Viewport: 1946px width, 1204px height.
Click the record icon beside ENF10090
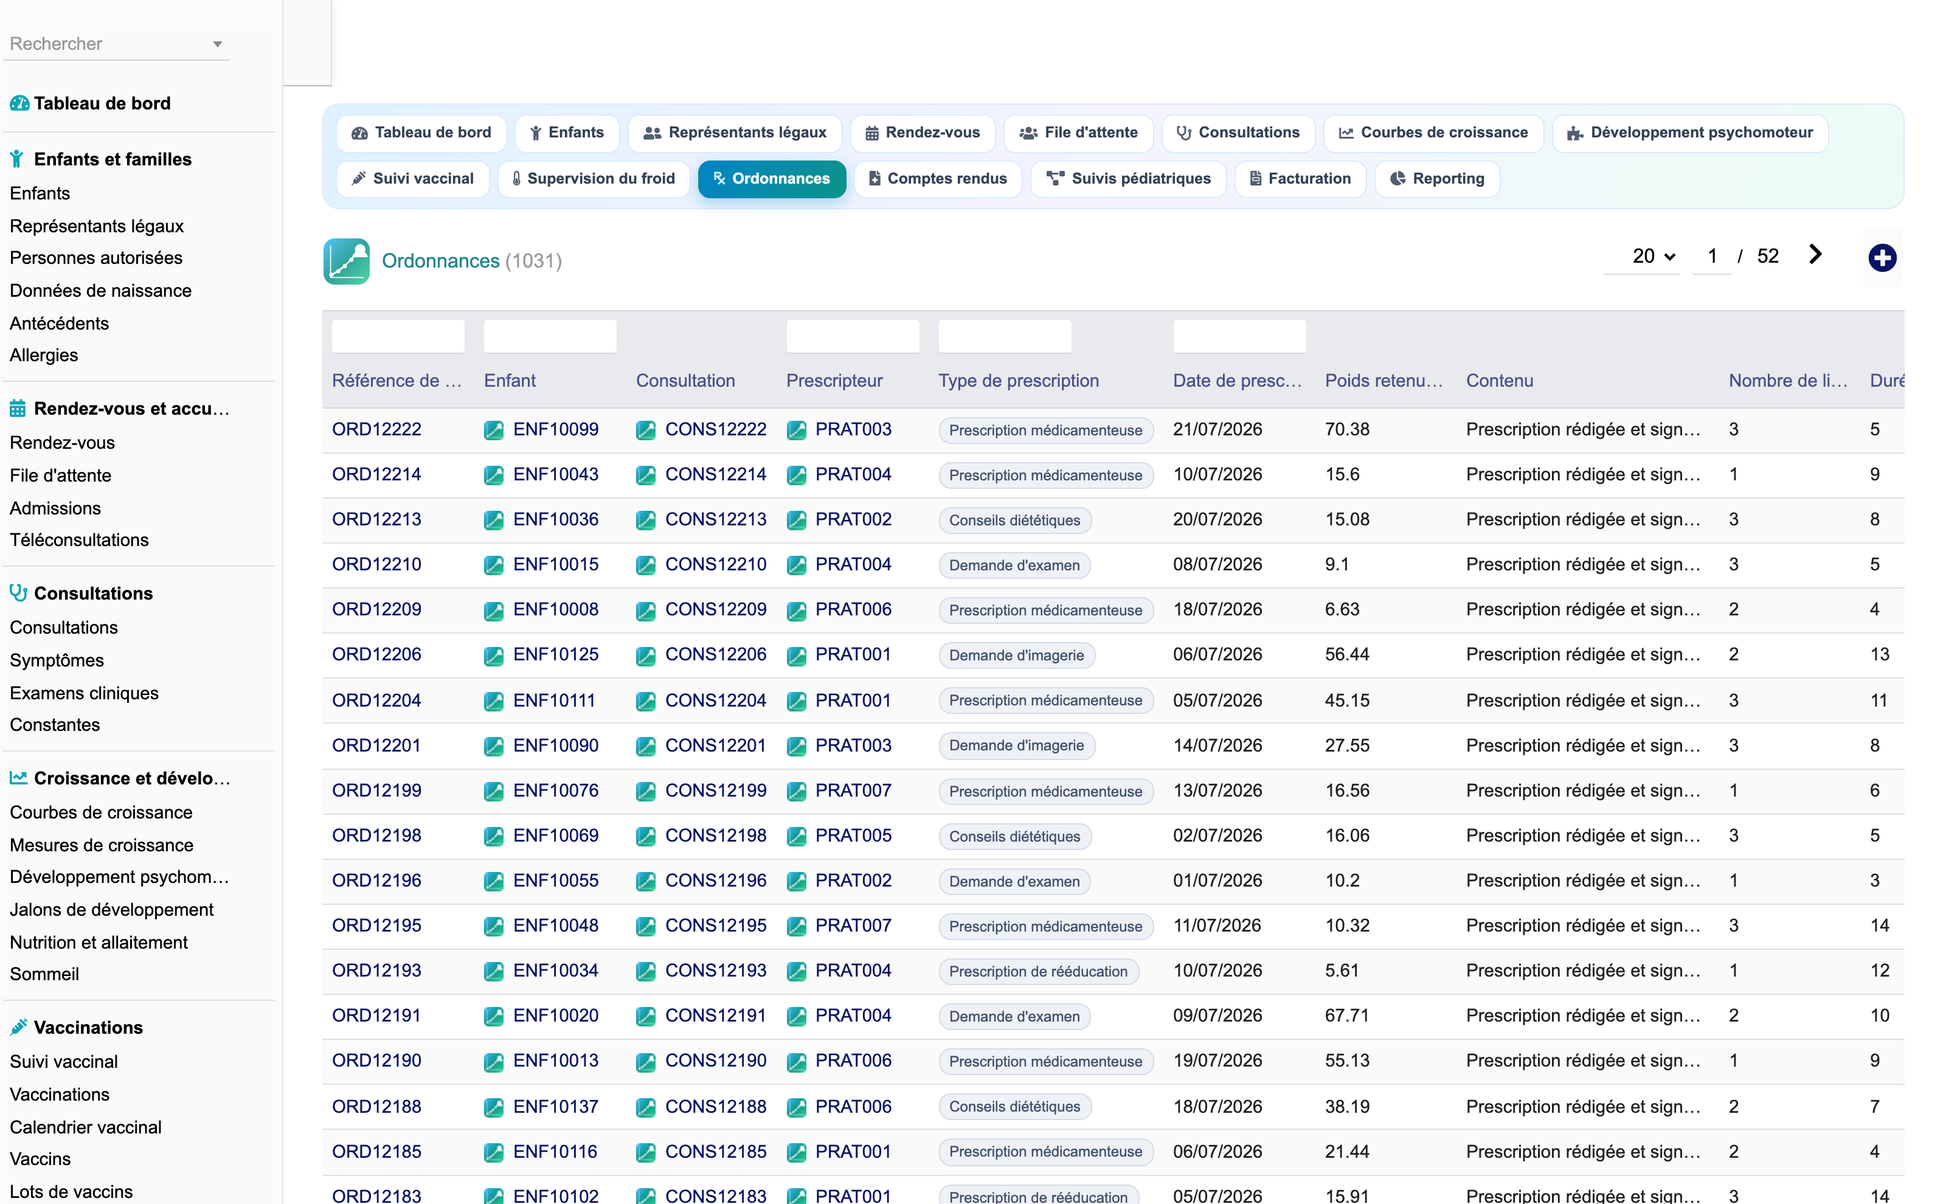[x=494, y=746]
